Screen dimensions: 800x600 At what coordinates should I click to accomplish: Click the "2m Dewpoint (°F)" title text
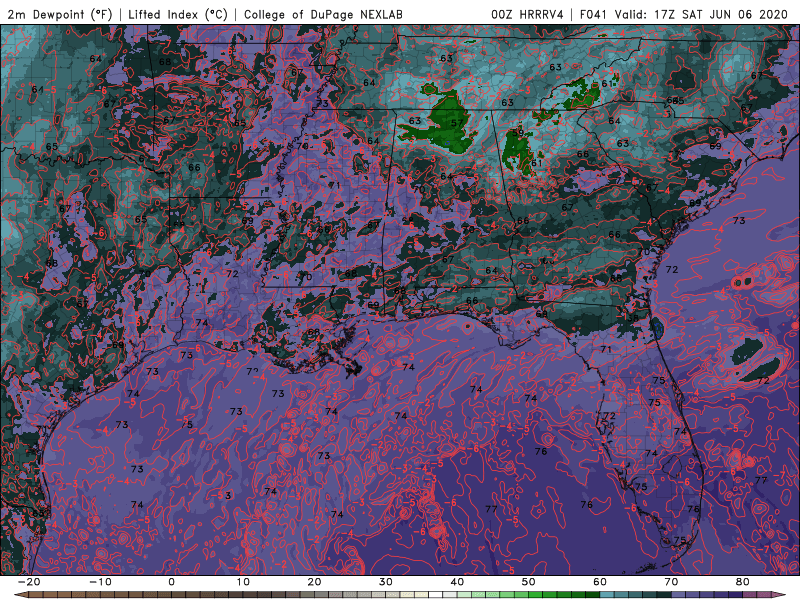point(60,14)
